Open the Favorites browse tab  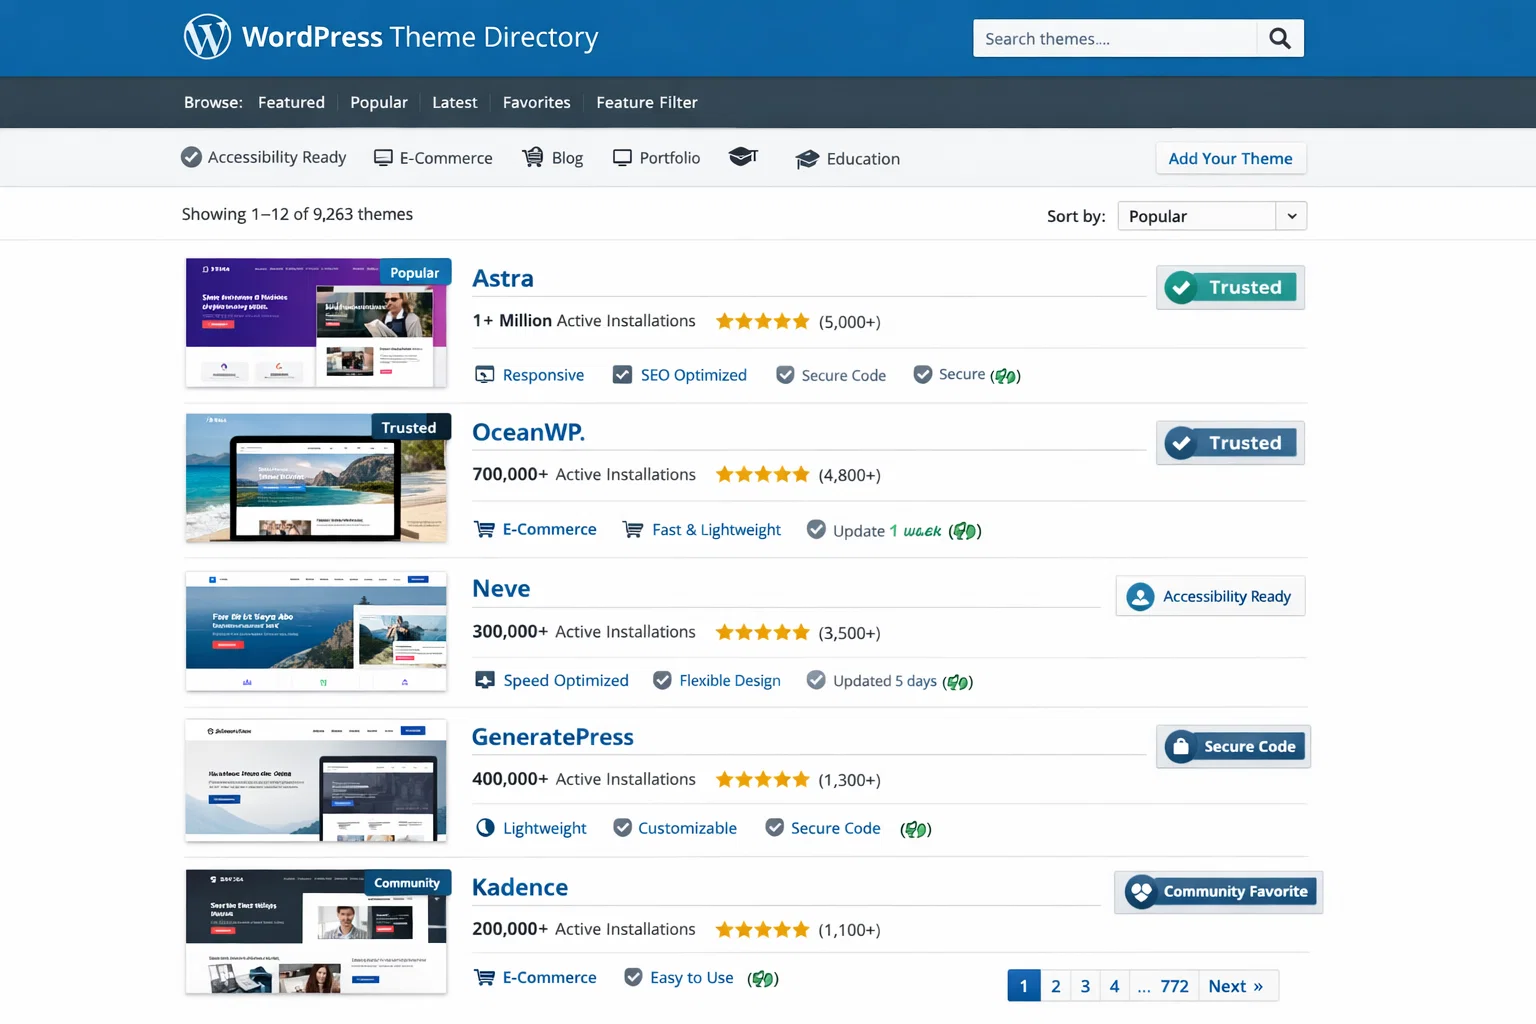pyautogui.click(x=536, y=102)
